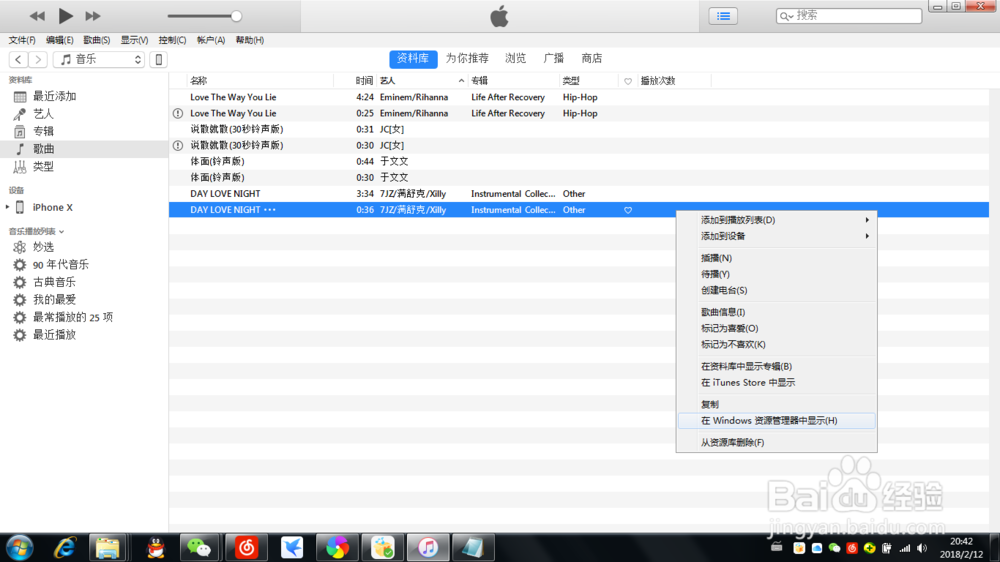Viewport: 1000px width, 562px height.
Task: Click the iPhone device icon button
Action: coord(159,59)
